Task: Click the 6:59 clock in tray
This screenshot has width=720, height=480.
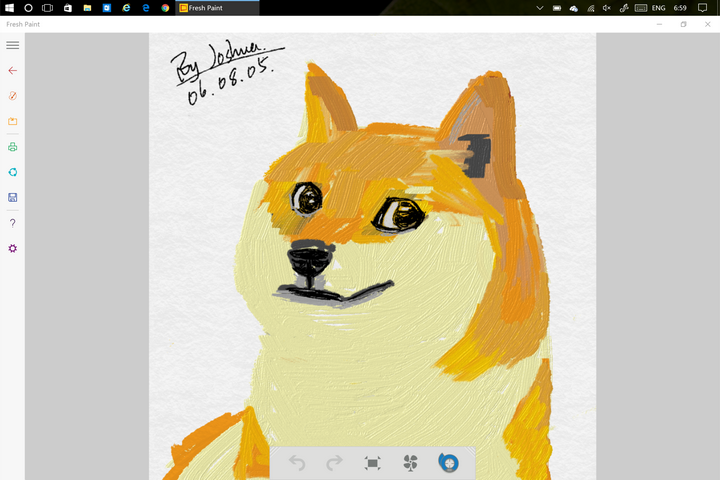Action: (x=680, y=8)
